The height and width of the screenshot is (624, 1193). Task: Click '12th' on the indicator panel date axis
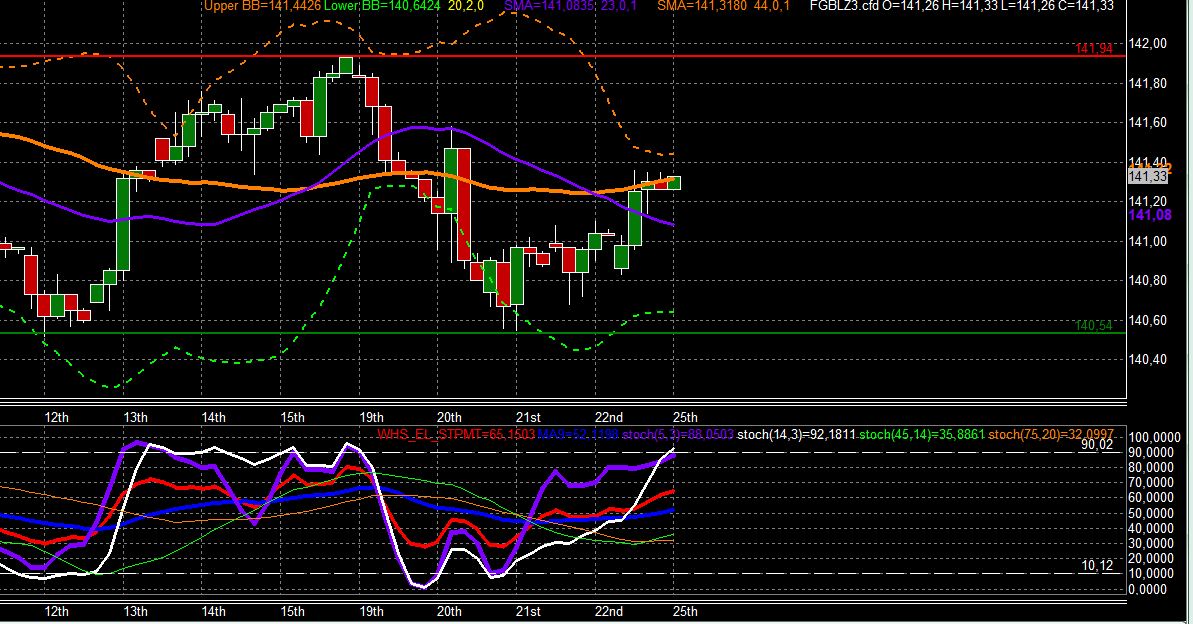pyautogui.click(x=56, y=611)
